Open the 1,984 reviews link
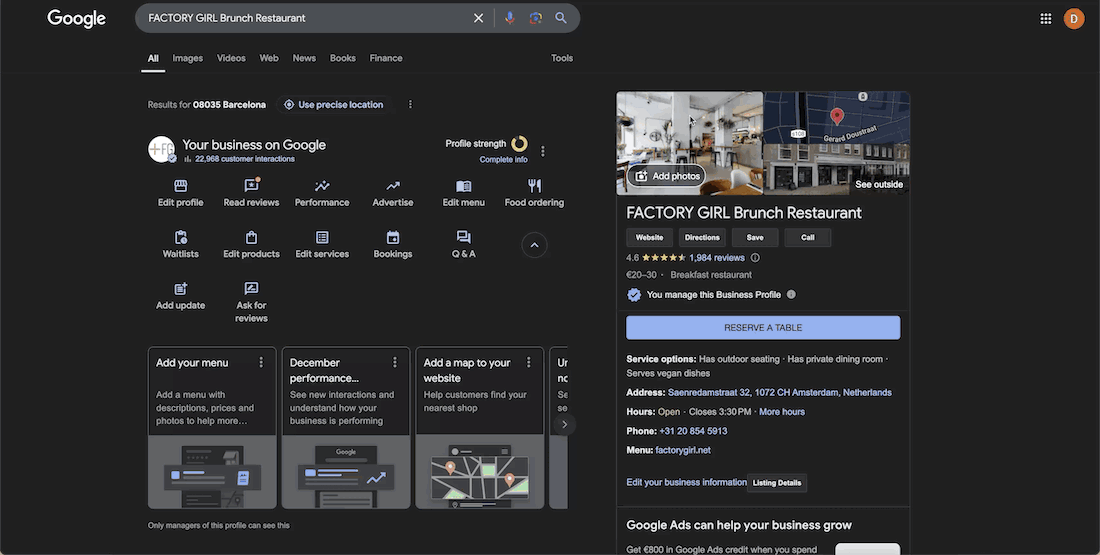Screen dimensions: 1100x555 pyautogui.click(x=717, y=258)
